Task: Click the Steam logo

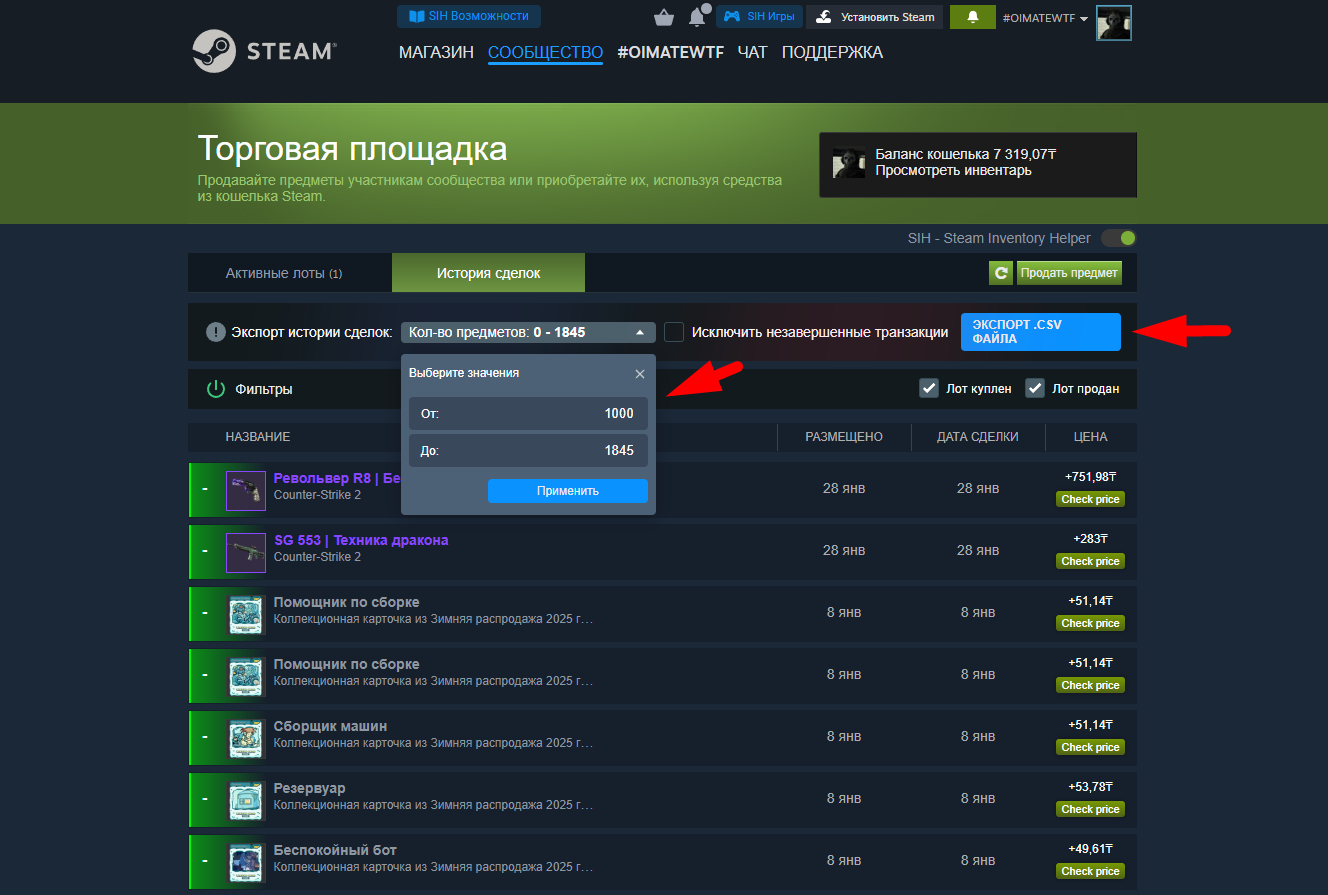Action: tap(264, 51)
